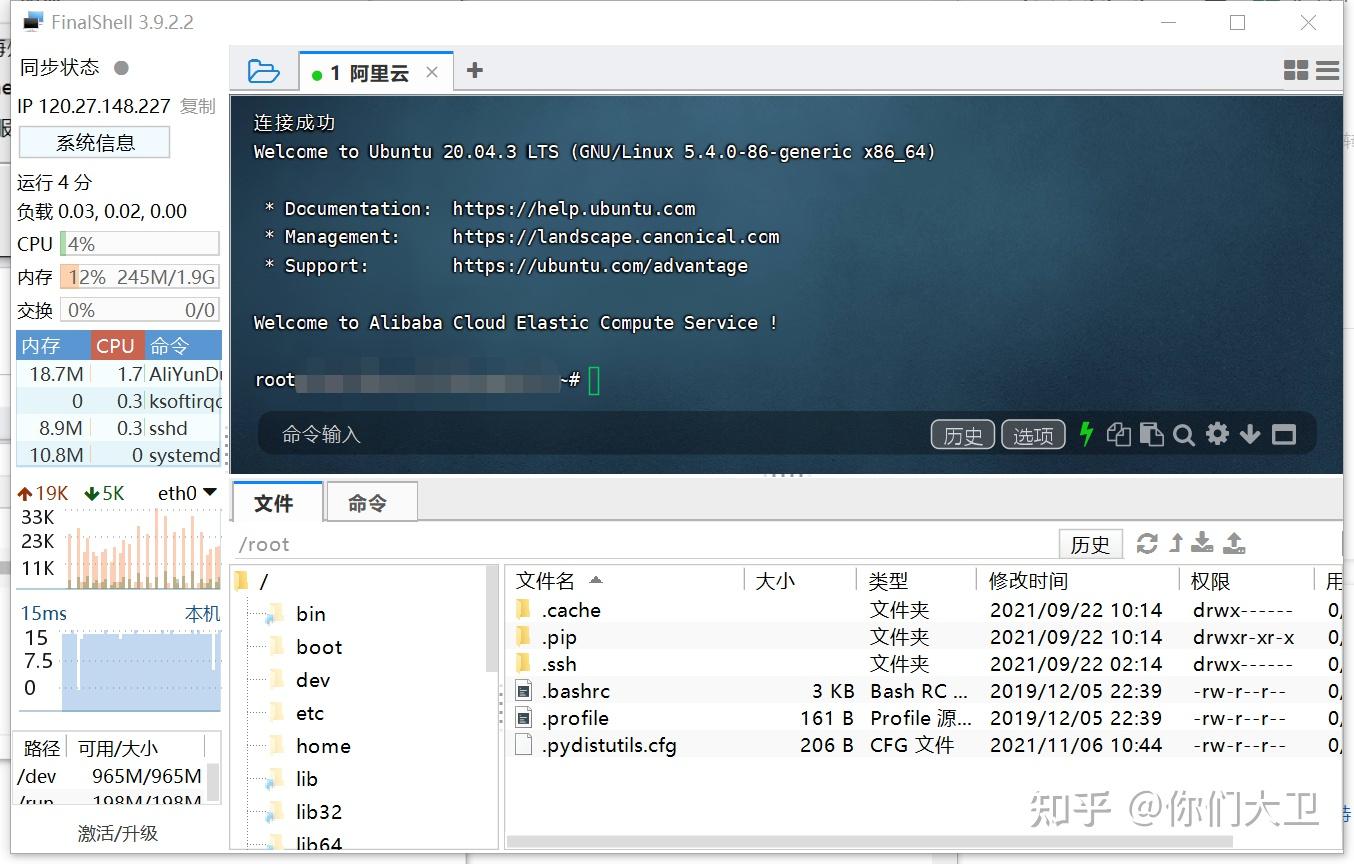Click the 本机 ping link
Image resolution: width=1354 pixels, height=864 pixels.
202,613
